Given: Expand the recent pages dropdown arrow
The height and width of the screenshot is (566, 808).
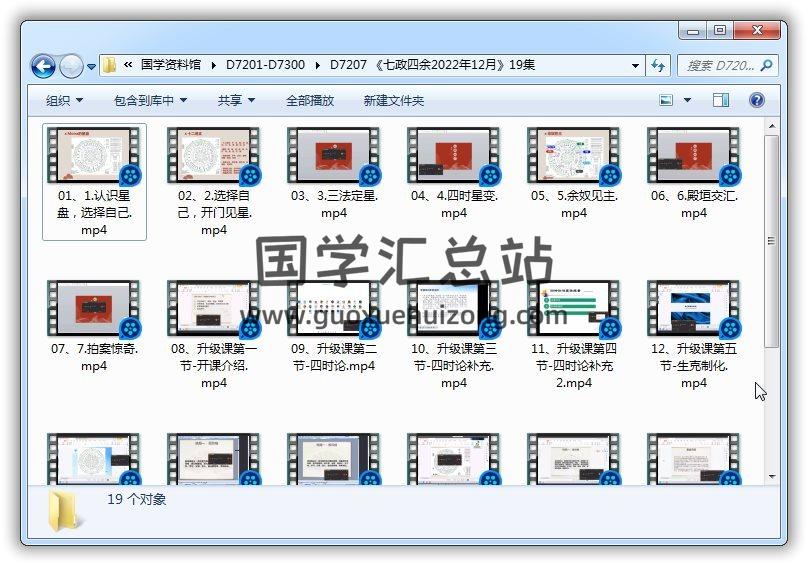Looking at the screenshot, I should click(x=92, y=67).
